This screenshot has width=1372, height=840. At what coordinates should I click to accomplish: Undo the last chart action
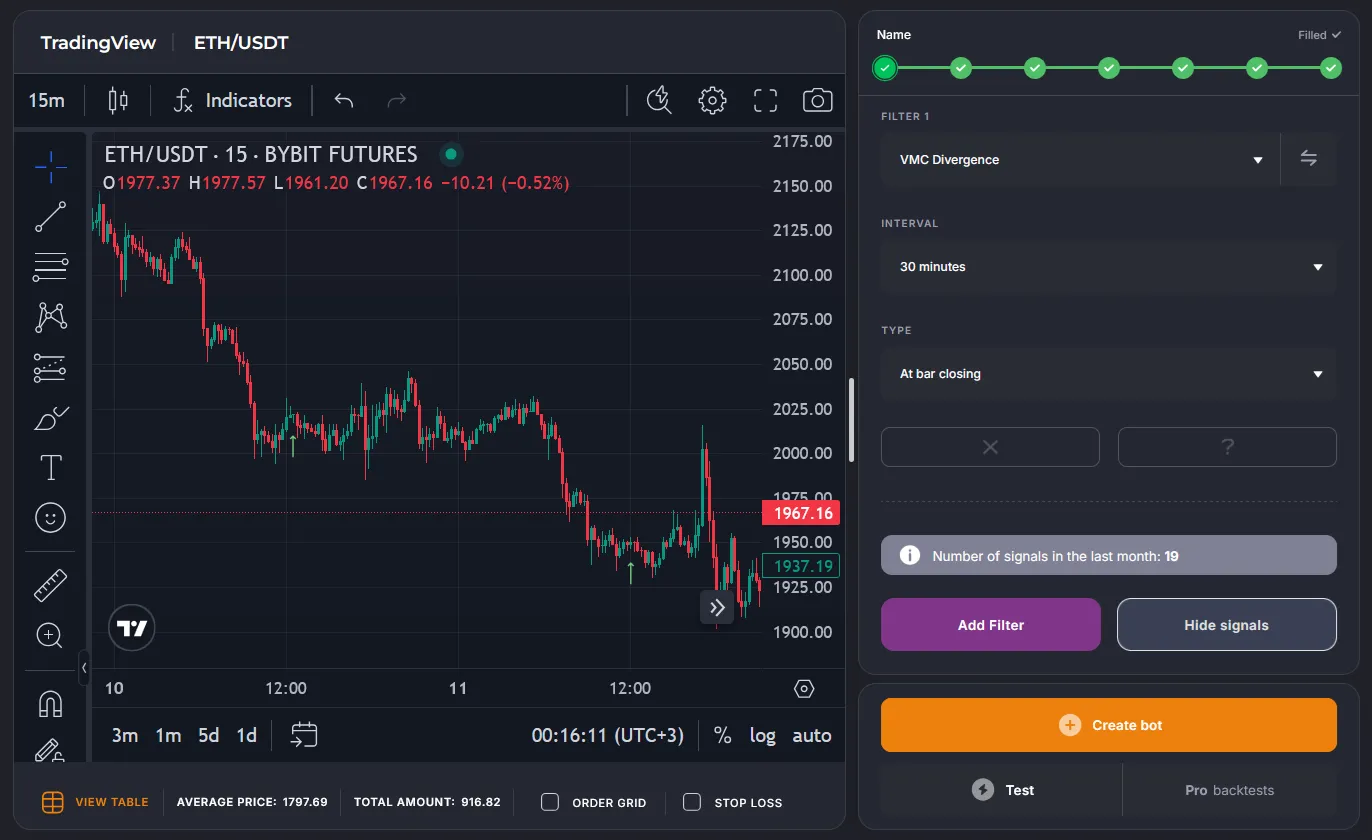point(344,100)
